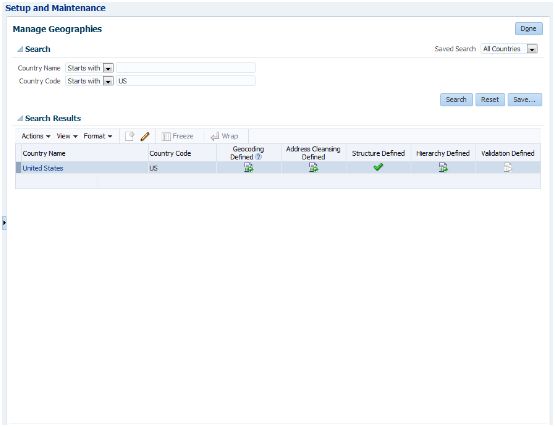Viewport: 555px width, 427px height.
Task: Click the Done button
Action: (x=528, y=29)
